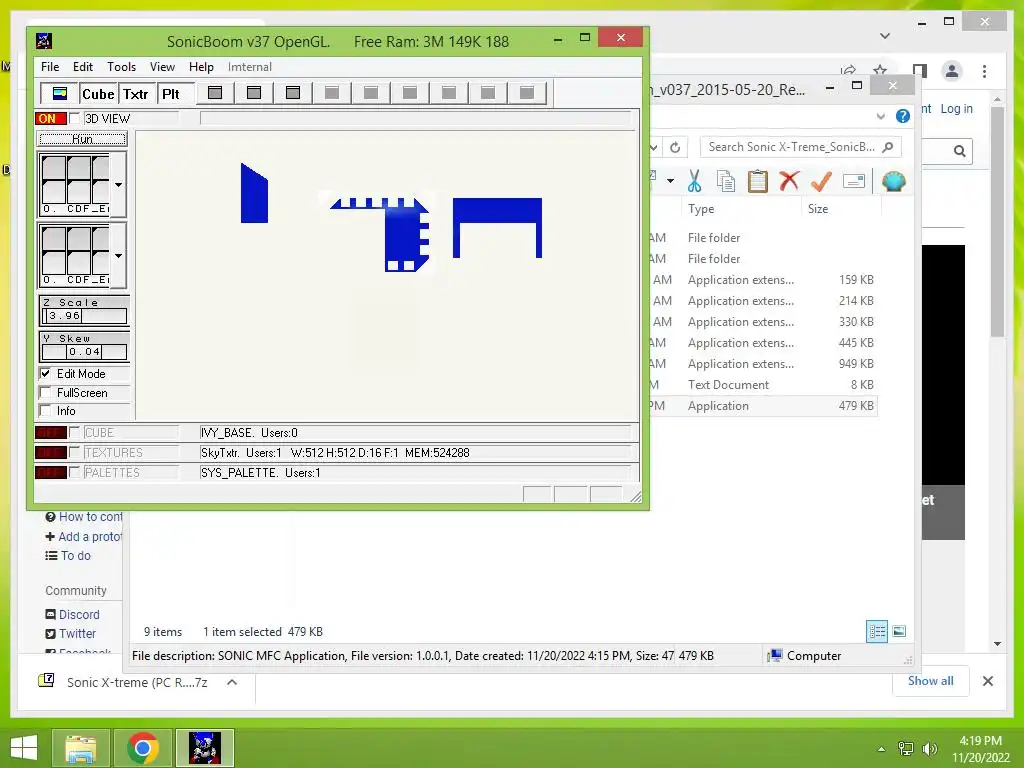Viewport: 1024px width, 768px height.
Task: Select the Txtr toolbar button
Action: coord(136,93)
